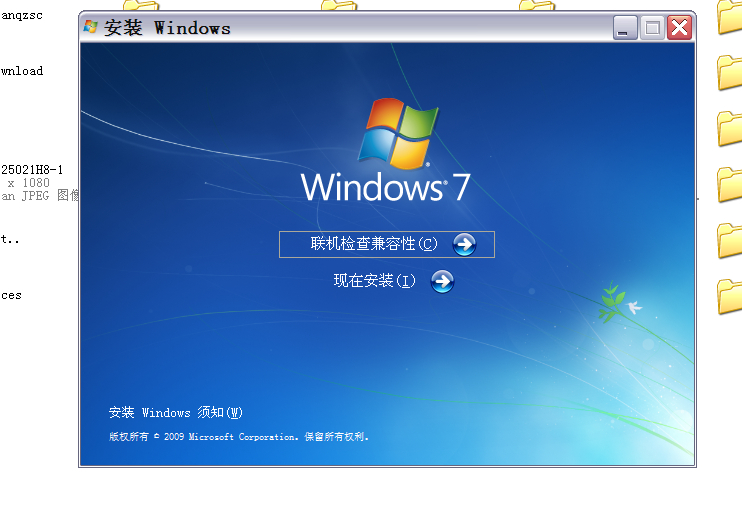Viewport: 742px width, 531px height.
Task: Minimize the 安装 Windows window
Action: pos(625,27)
